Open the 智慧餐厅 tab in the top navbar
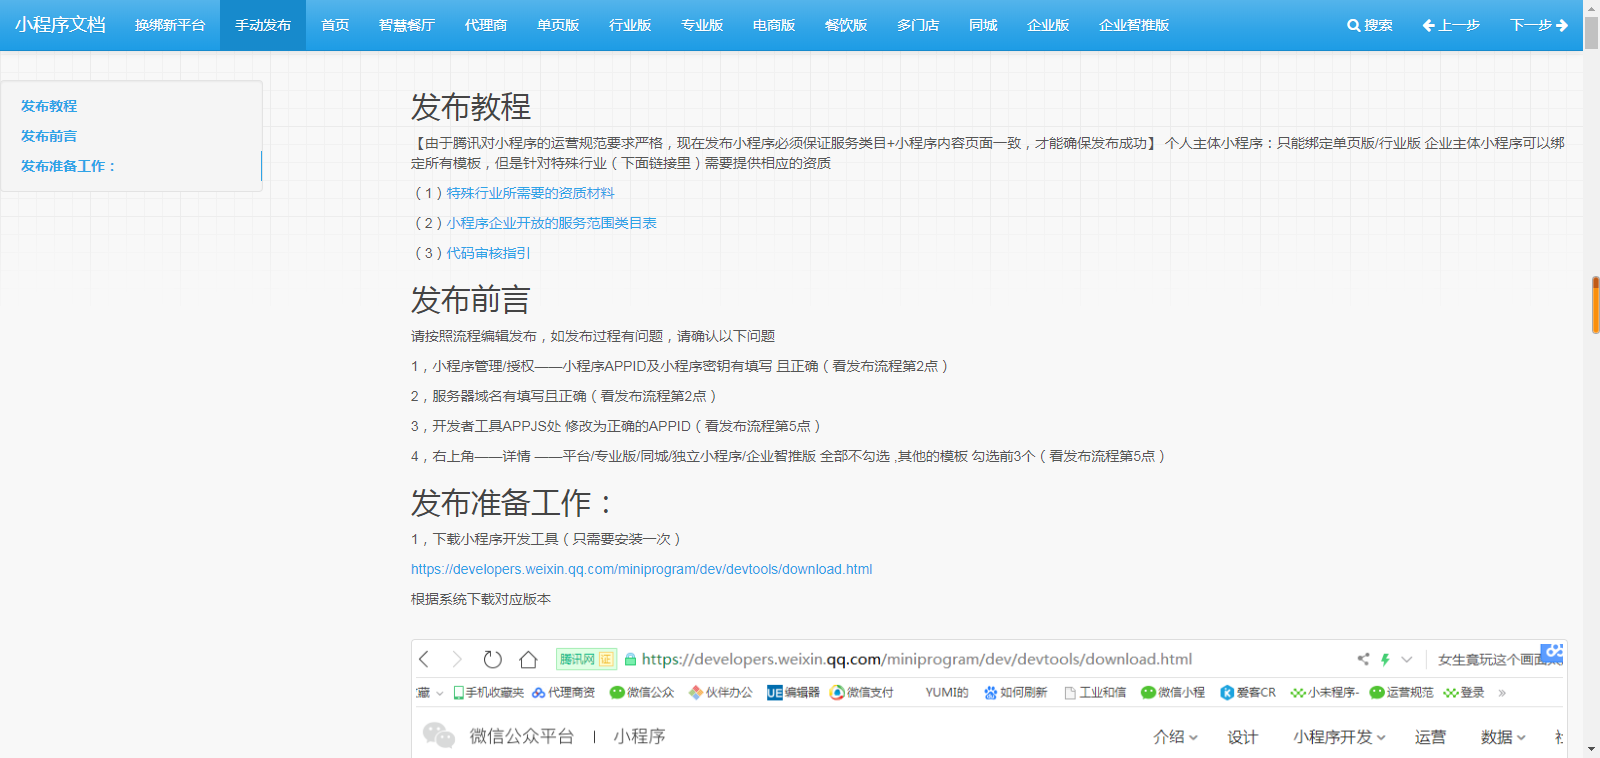The image size is (1600, 758). pos(407,25)
